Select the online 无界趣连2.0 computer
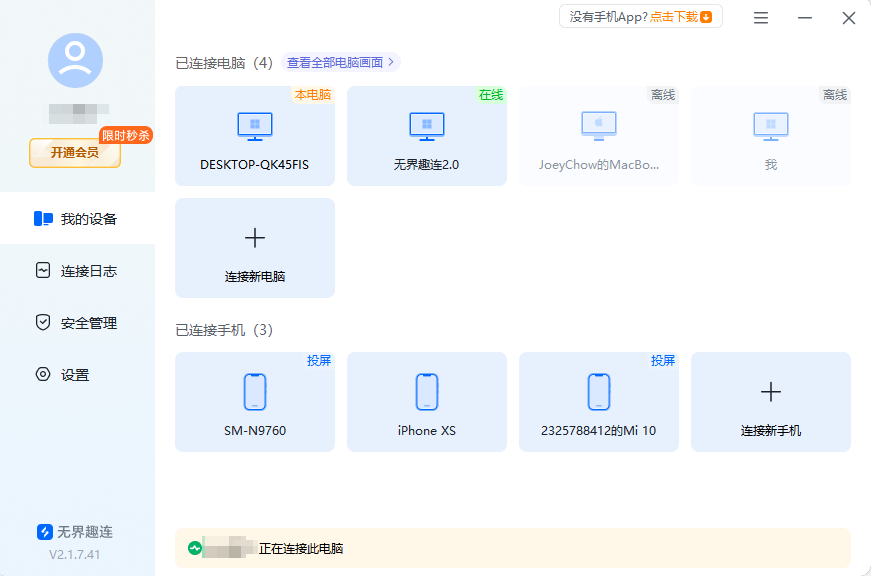This screenshot has width=871, height=576. pos(426,135)
